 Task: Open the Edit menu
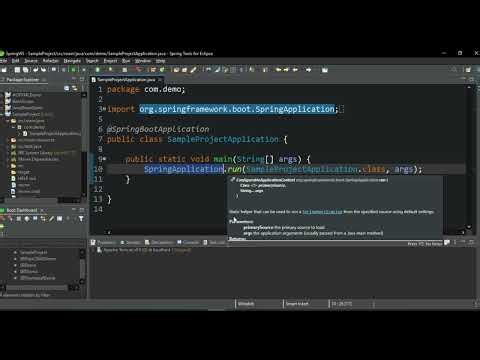click(16, 61)
